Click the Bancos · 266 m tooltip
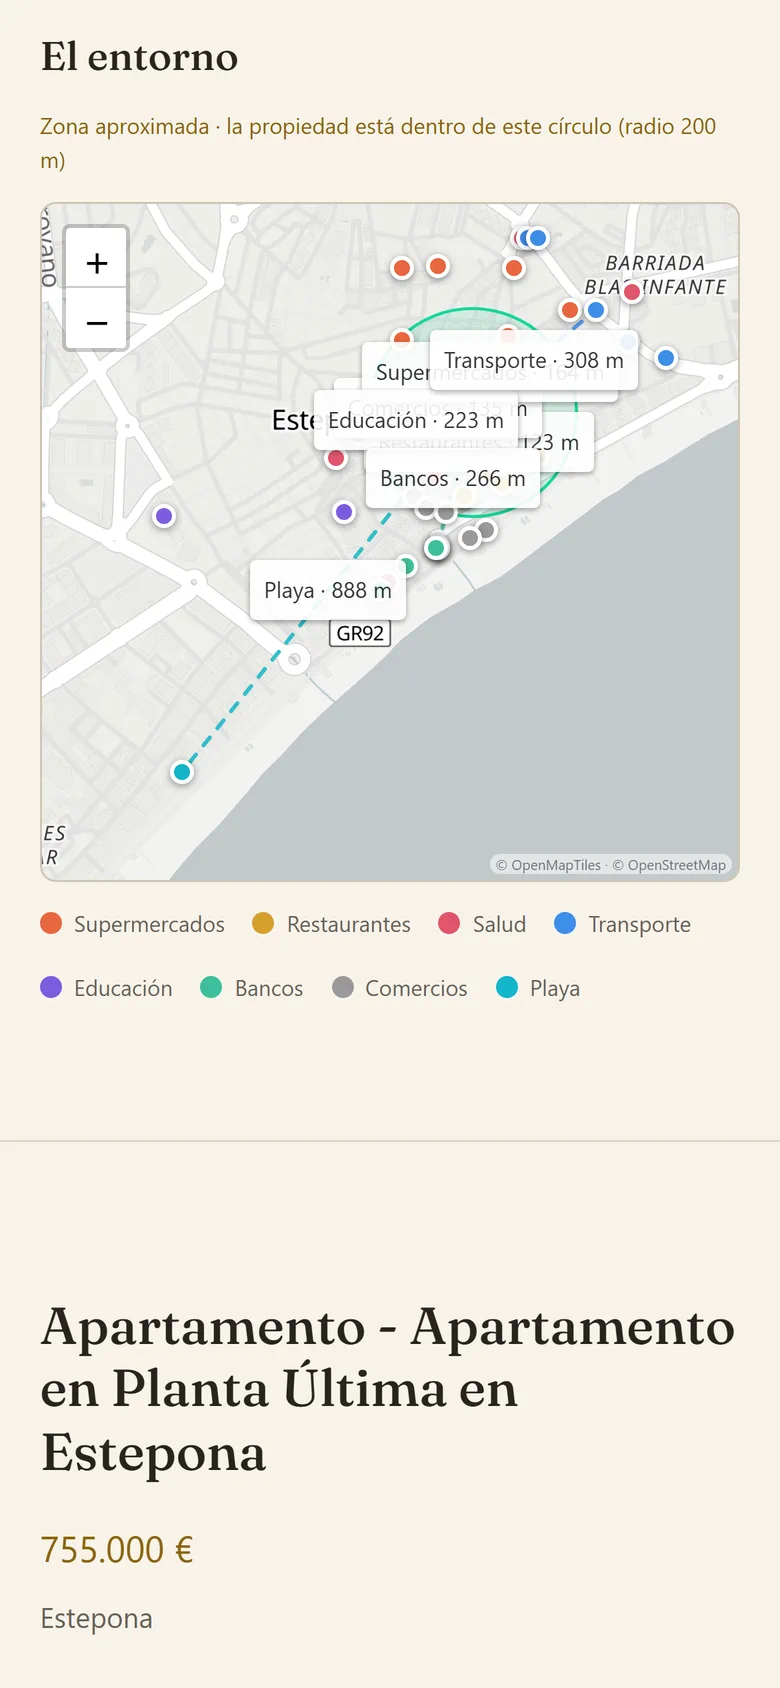This screenshot has height=1688, width=780. click(x=453, y=478)
